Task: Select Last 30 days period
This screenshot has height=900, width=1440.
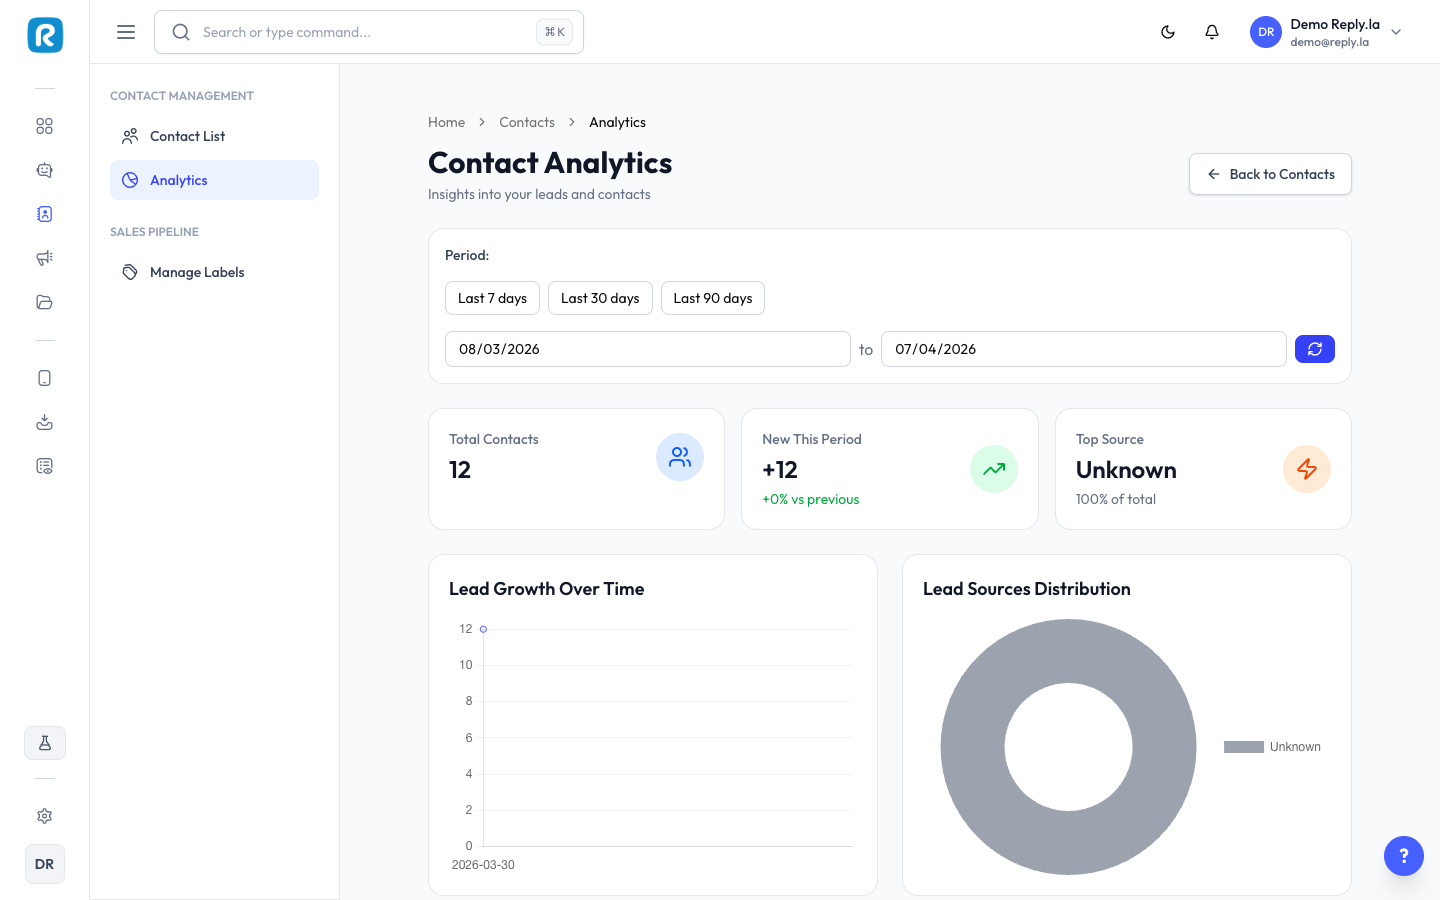Action: pos(600,298)
